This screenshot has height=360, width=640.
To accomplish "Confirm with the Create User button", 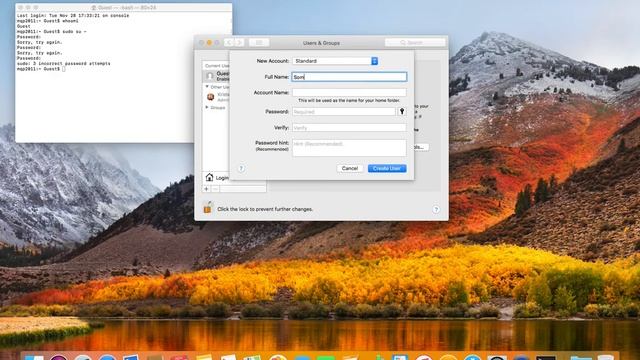I will coord(387,168).
